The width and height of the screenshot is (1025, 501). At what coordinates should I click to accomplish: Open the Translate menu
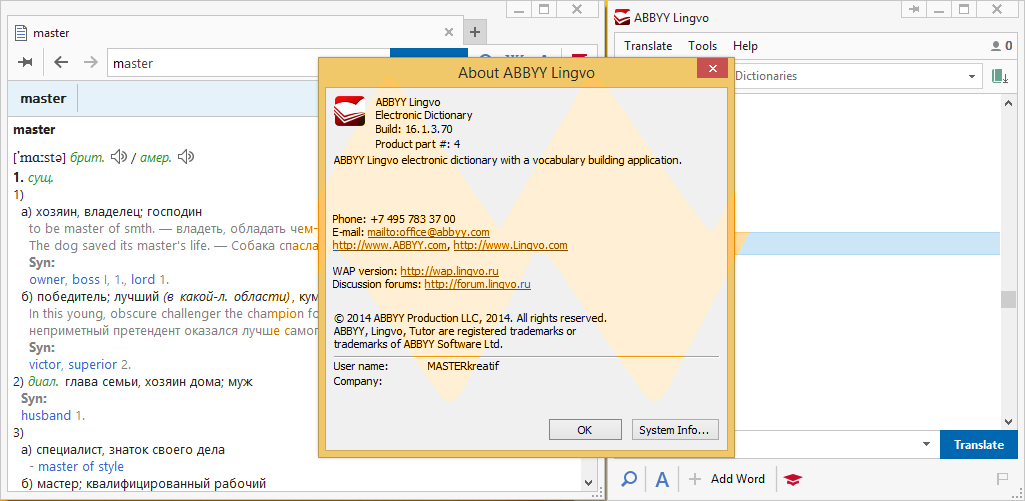[x=648, y=46]
